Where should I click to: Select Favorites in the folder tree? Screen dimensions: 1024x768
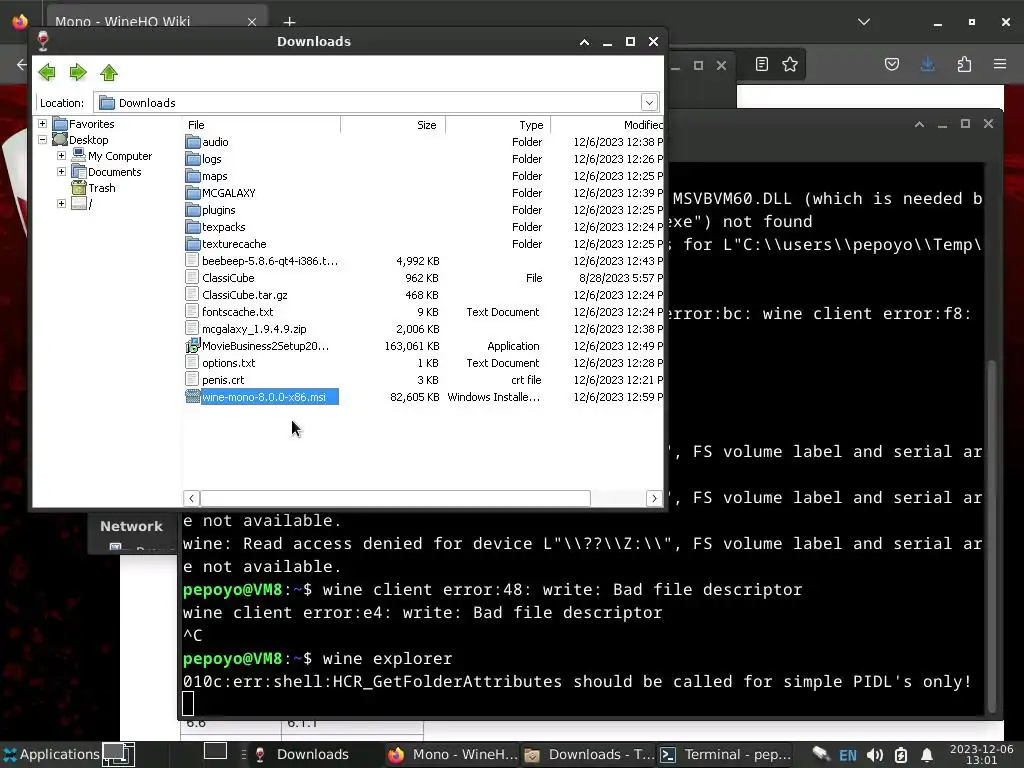point(91,124)
